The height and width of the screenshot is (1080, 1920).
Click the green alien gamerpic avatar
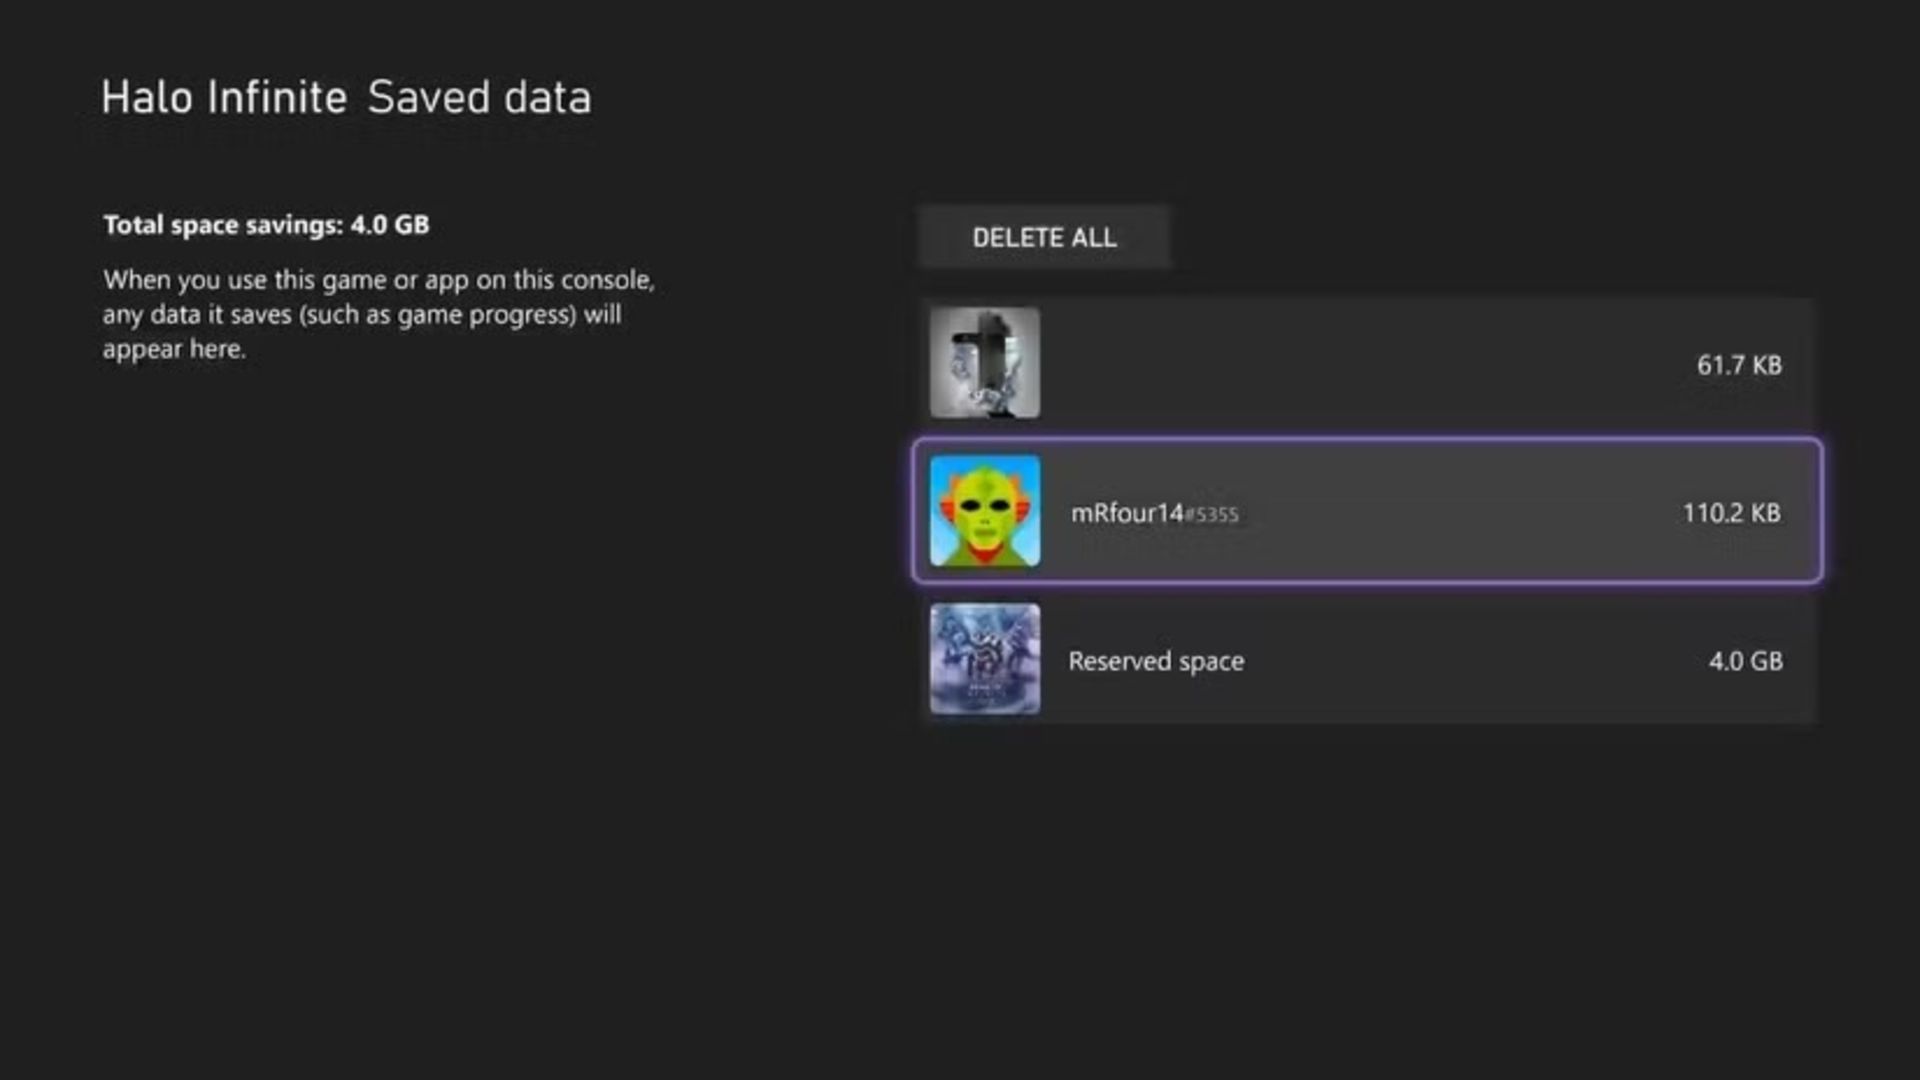point(985,511)
